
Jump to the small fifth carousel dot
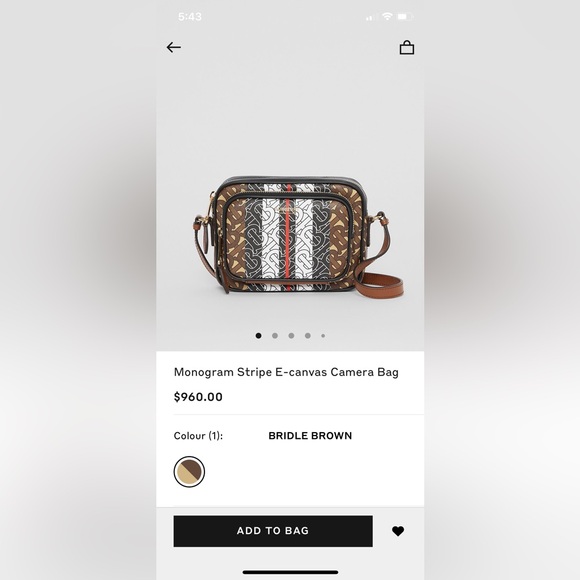tap(323, 336)
